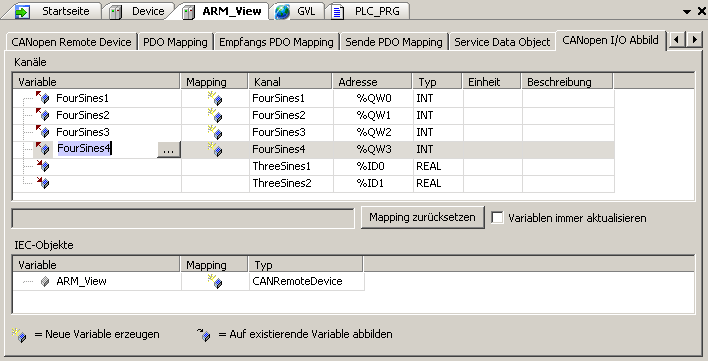Click the Einheit column header
The image size is (708, 361).
[x=491, y=82]
